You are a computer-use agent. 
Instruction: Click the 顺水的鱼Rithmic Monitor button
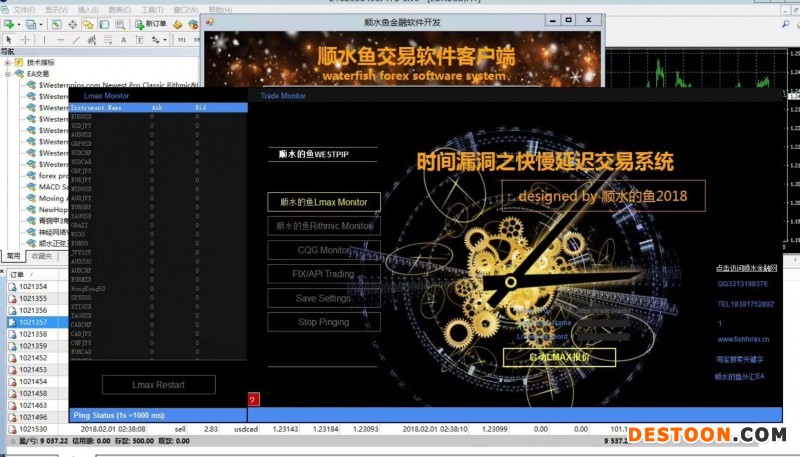click(324, 225)
